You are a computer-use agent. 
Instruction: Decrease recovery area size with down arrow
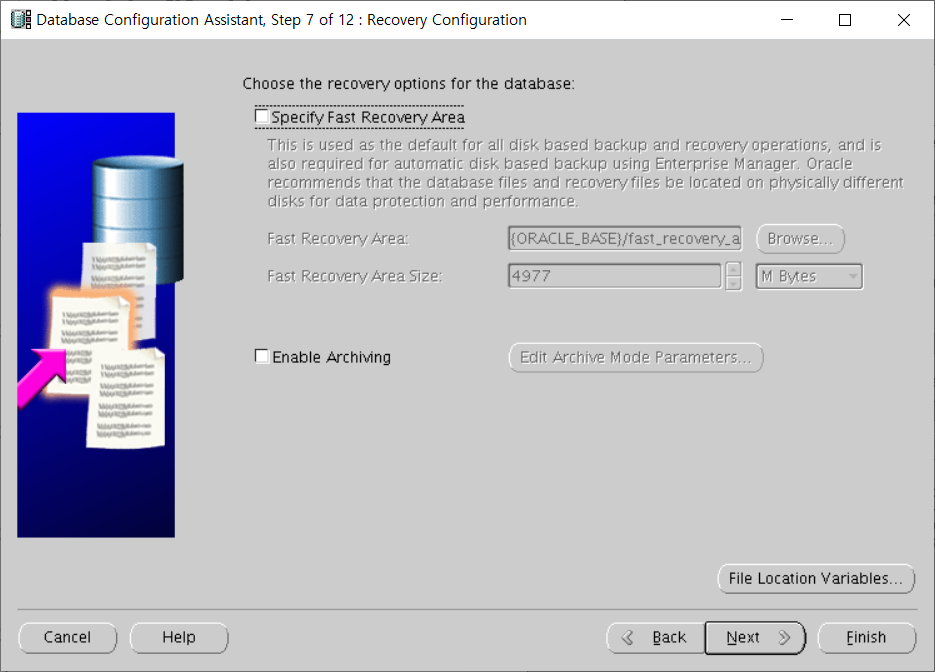[x=733, y=283]
